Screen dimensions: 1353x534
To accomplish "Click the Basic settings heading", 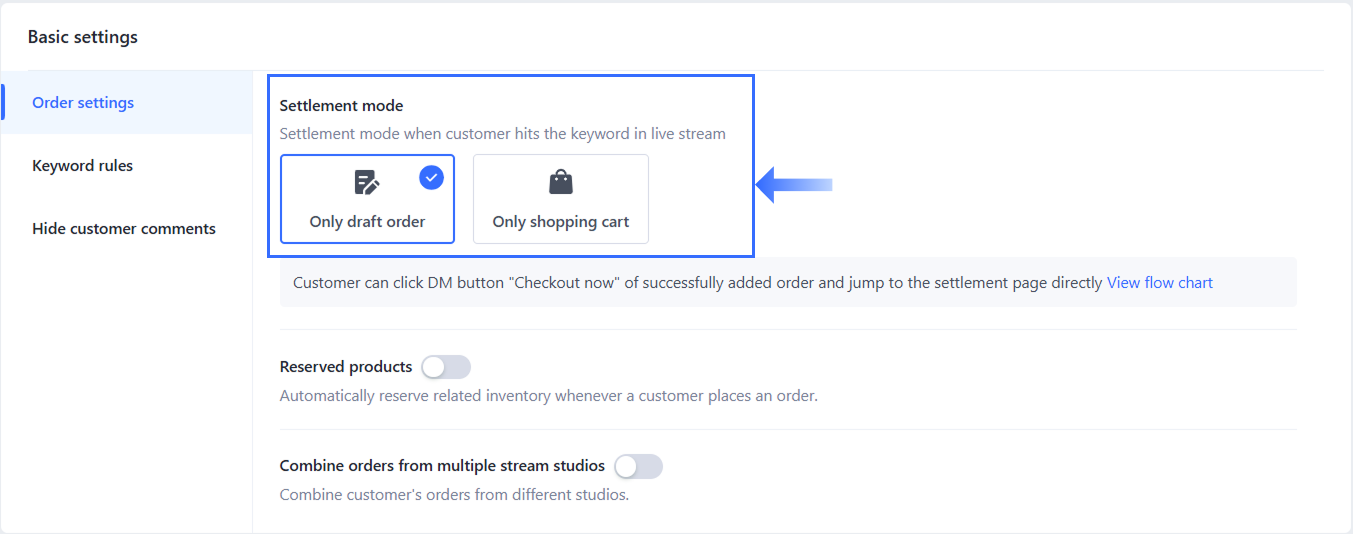I will click(x=83, y=37).
